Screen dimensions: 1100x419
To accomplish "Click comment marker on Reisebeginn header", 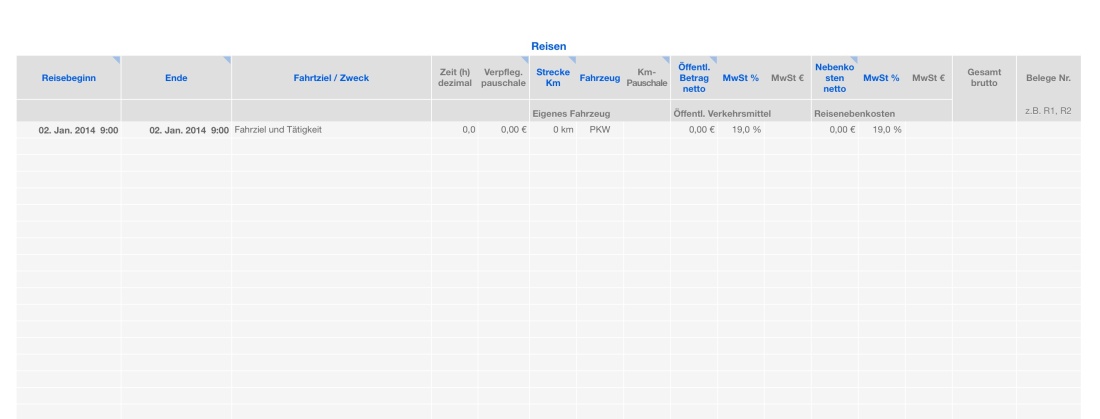I will pyautogui.click(x=116, y=60).
